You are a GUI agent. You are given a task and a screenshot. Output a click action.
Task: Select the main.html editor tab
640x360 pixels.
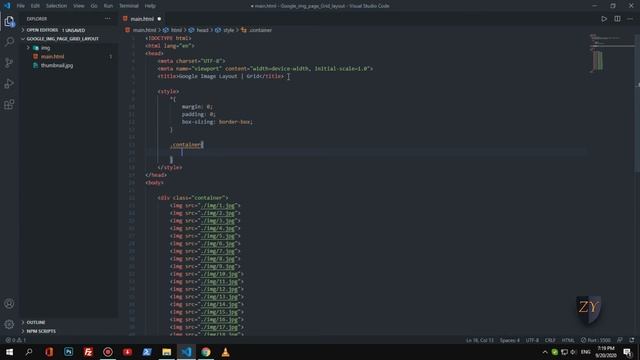click(x=142, y=19)
